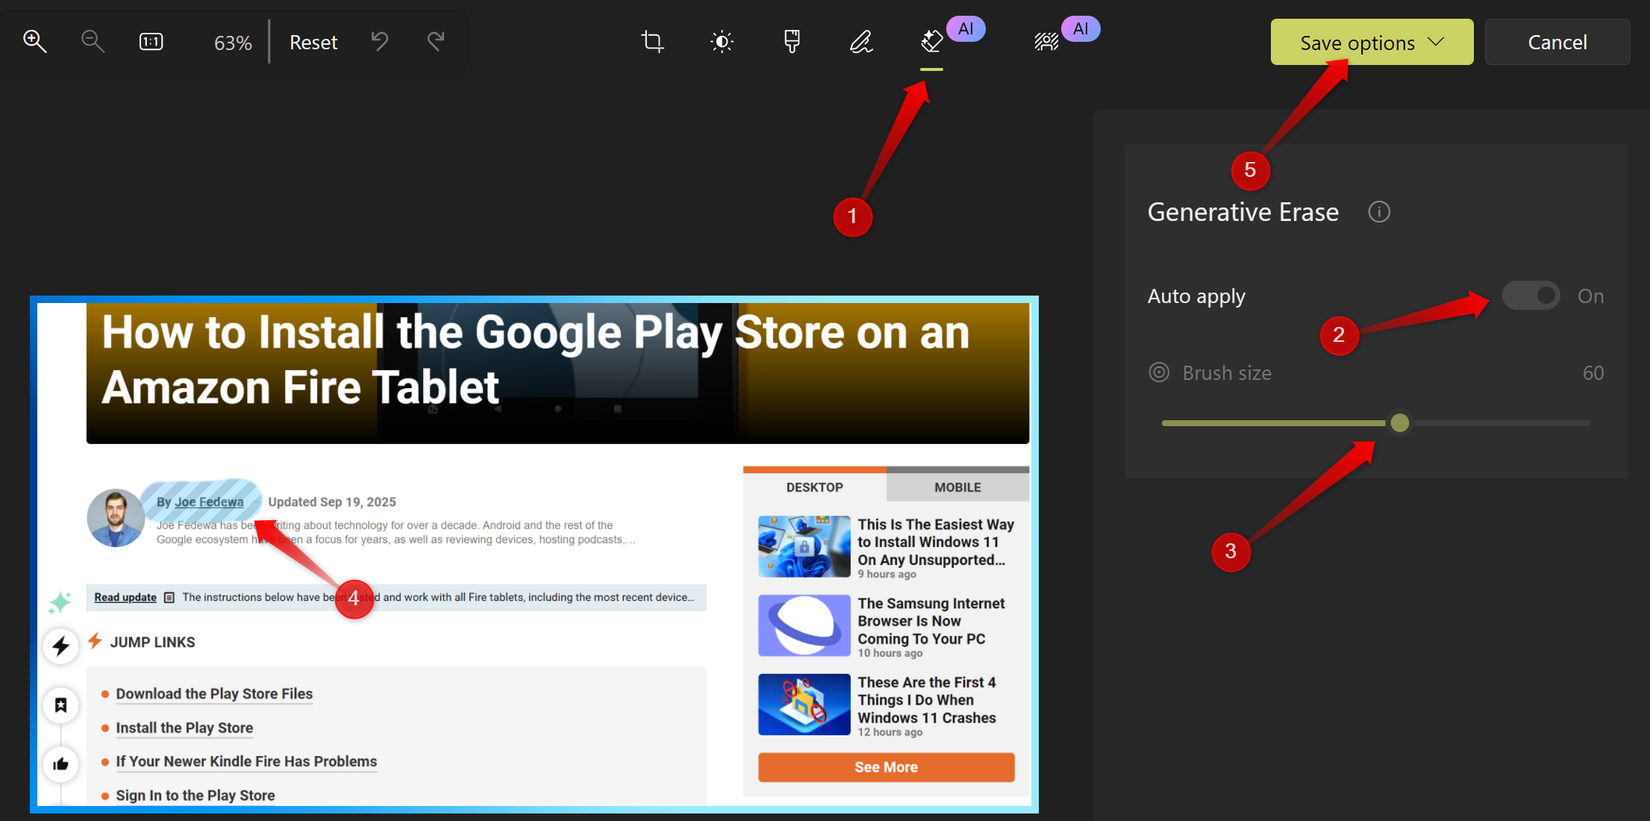Show Generative Erase info tooltip

pyautogui.click(x=1379, y=212)
